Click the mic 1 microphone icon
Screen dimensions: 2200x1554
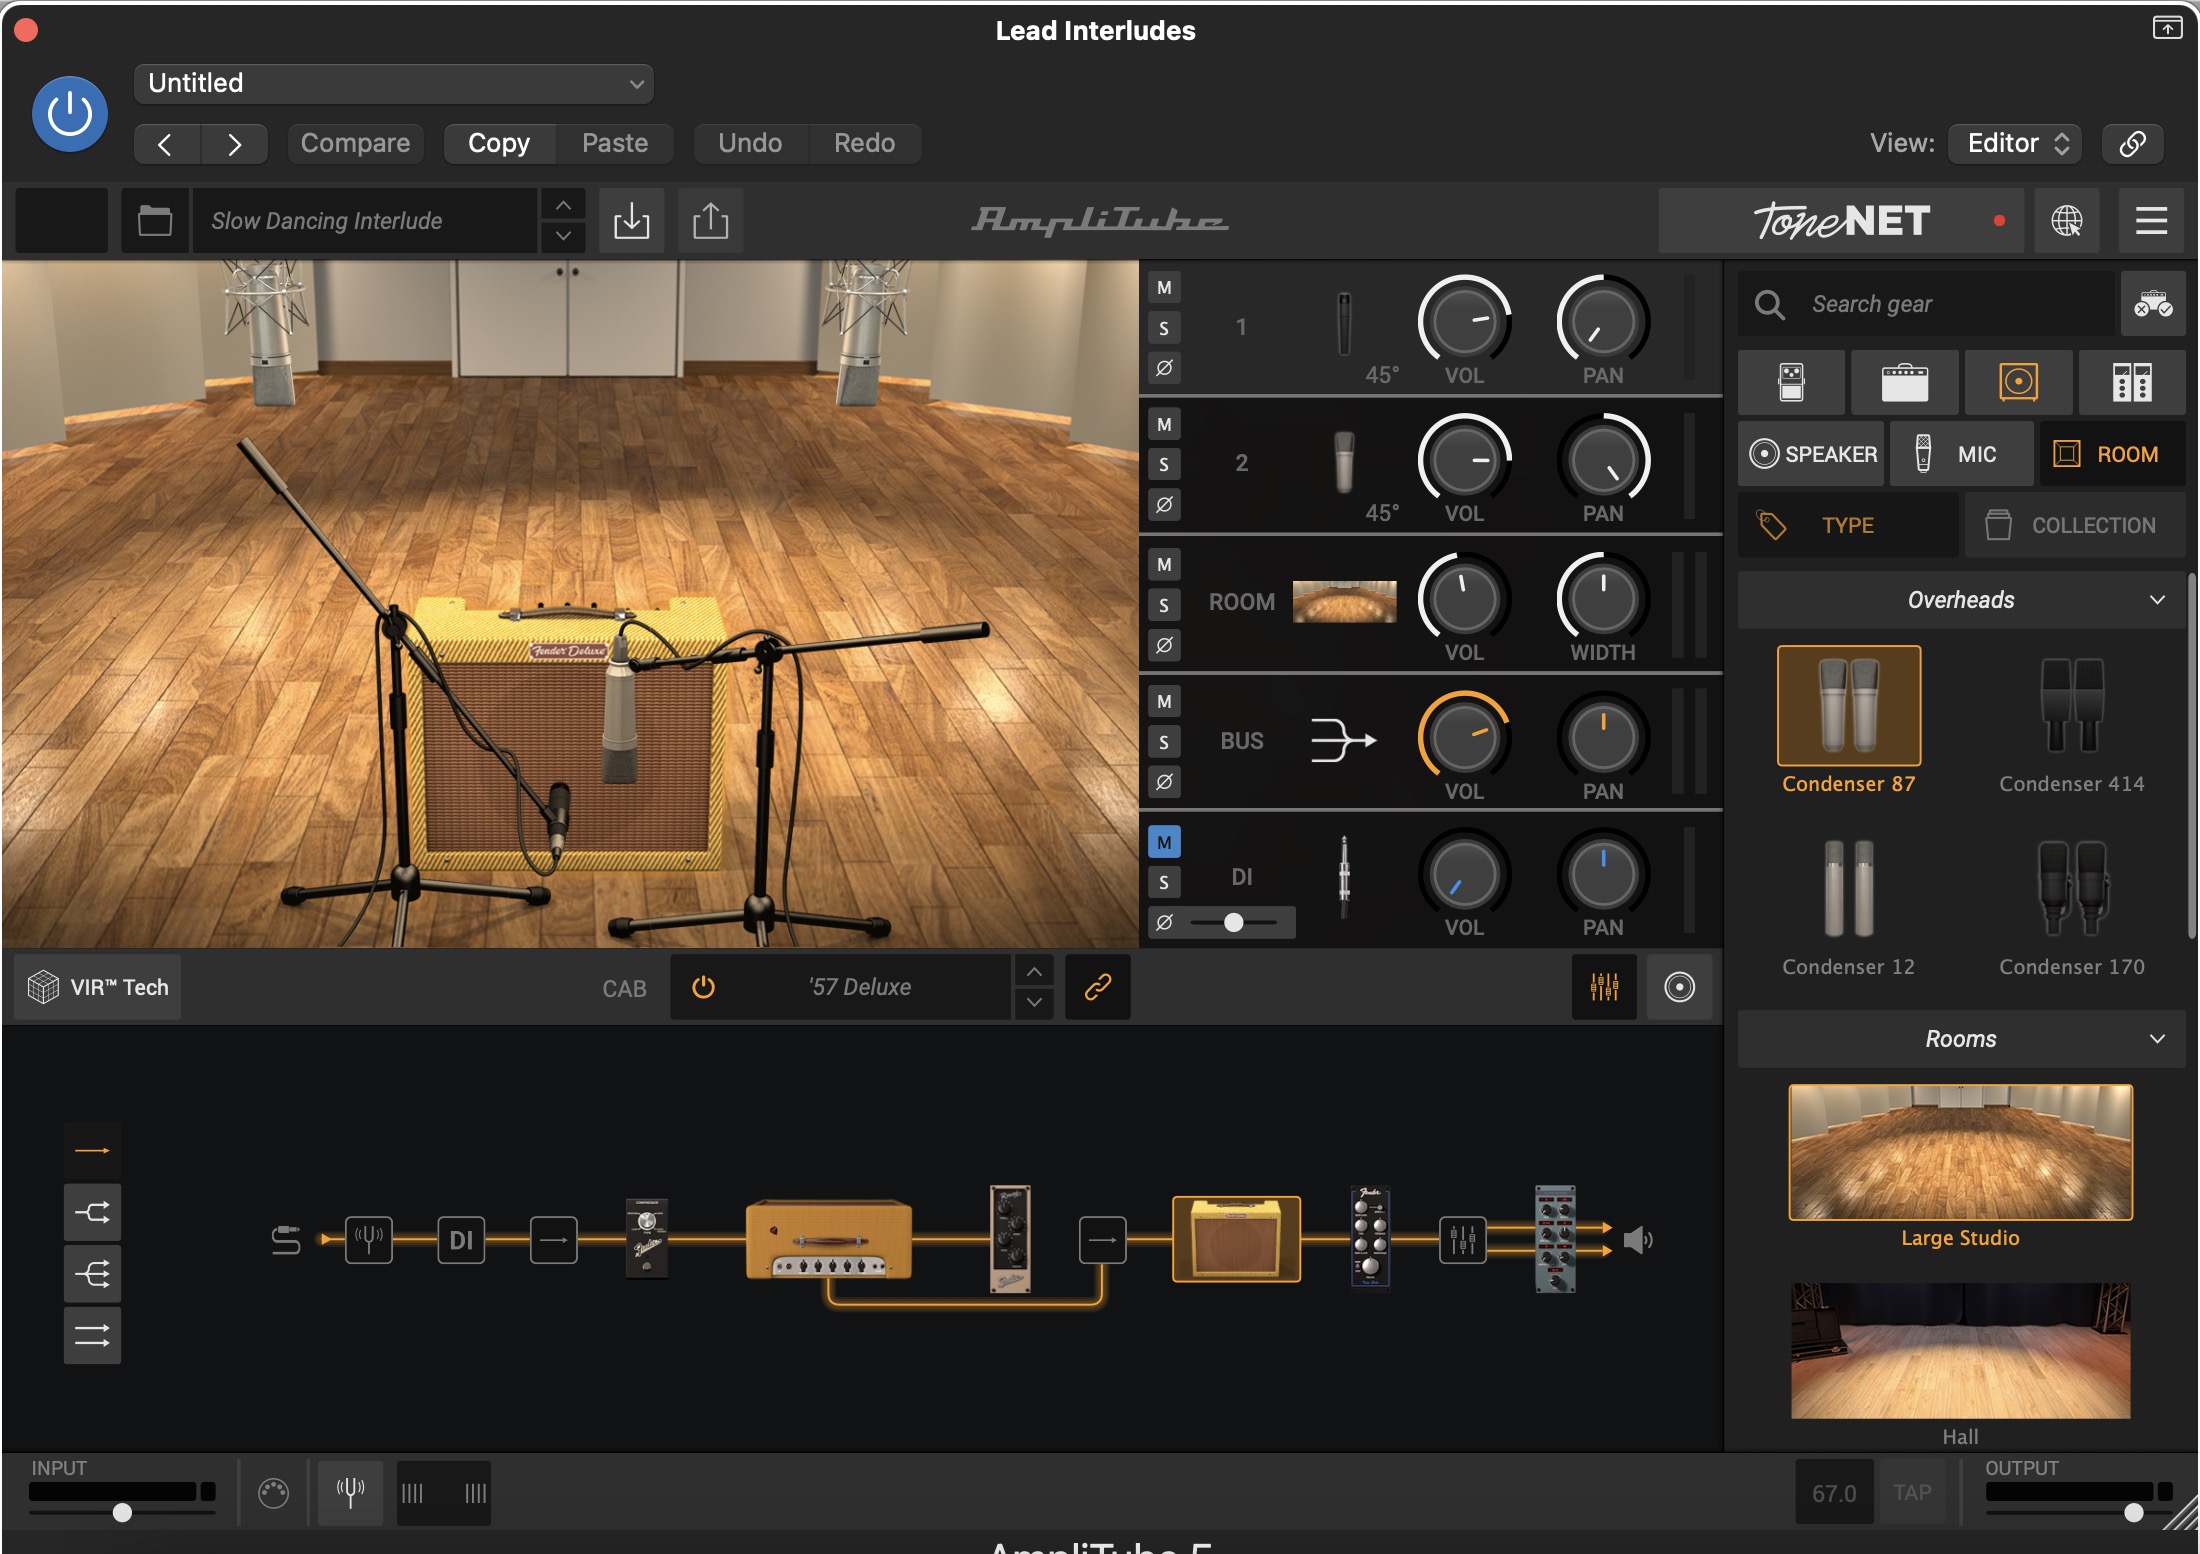click(x=1345, y=323)
